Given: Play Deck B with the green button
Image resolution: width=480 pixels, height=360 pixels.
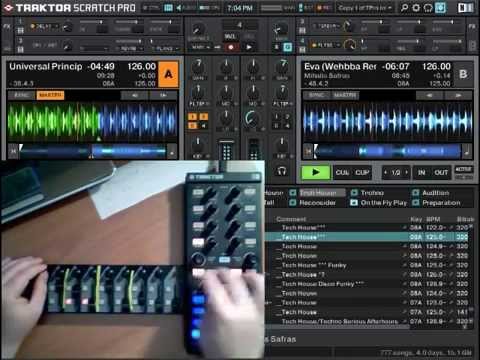Looking at the screenshot, I should point(315,172).
